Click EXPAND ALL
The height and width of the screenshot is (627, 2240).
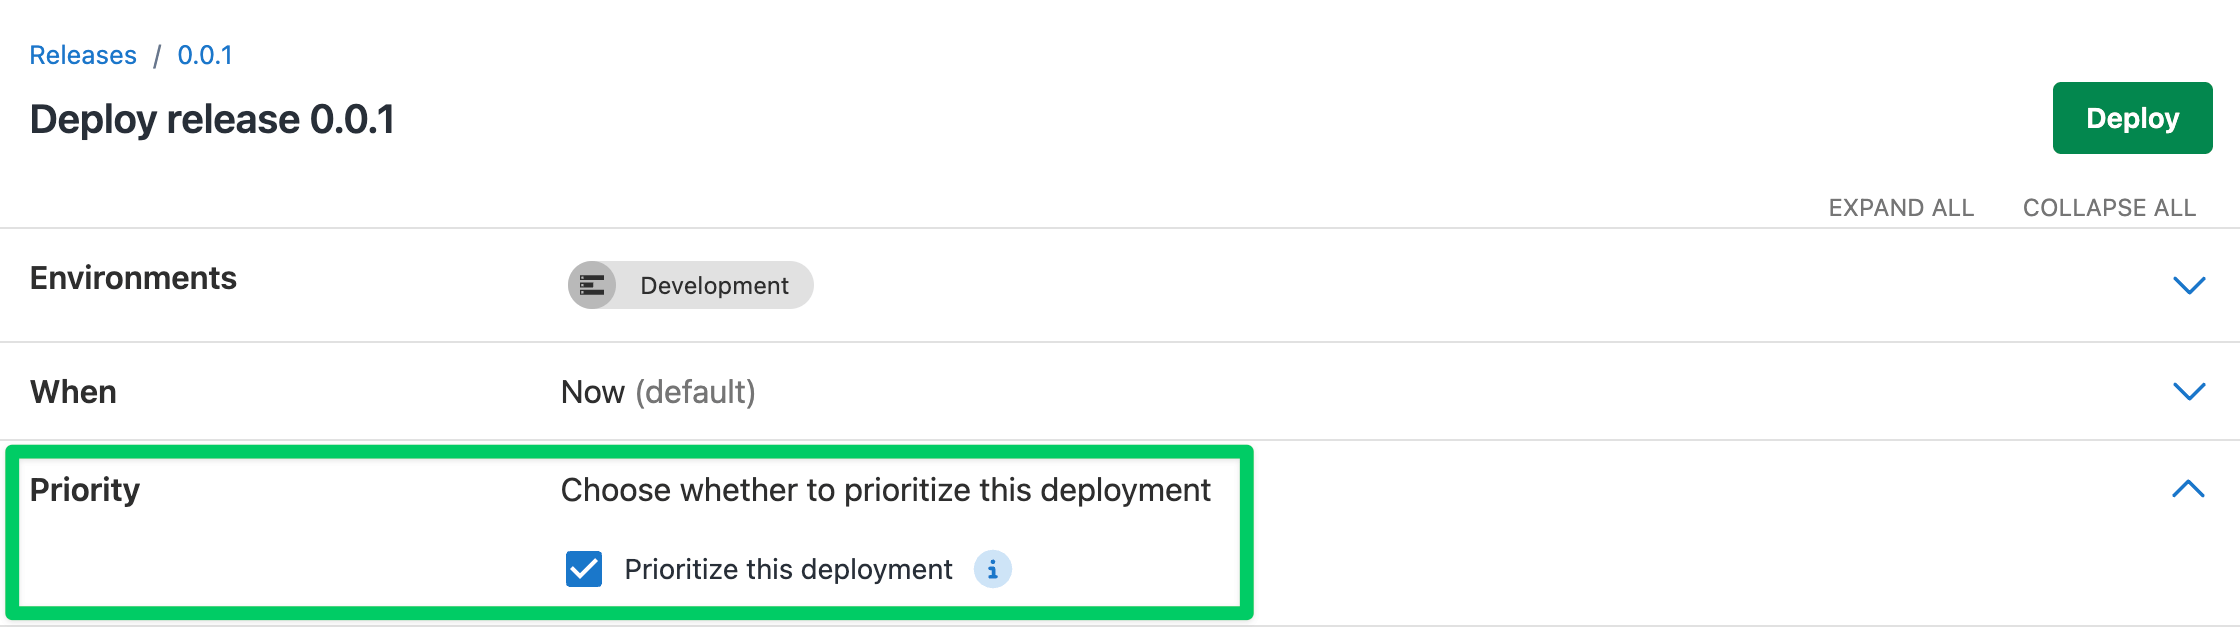pos(1901,208)
